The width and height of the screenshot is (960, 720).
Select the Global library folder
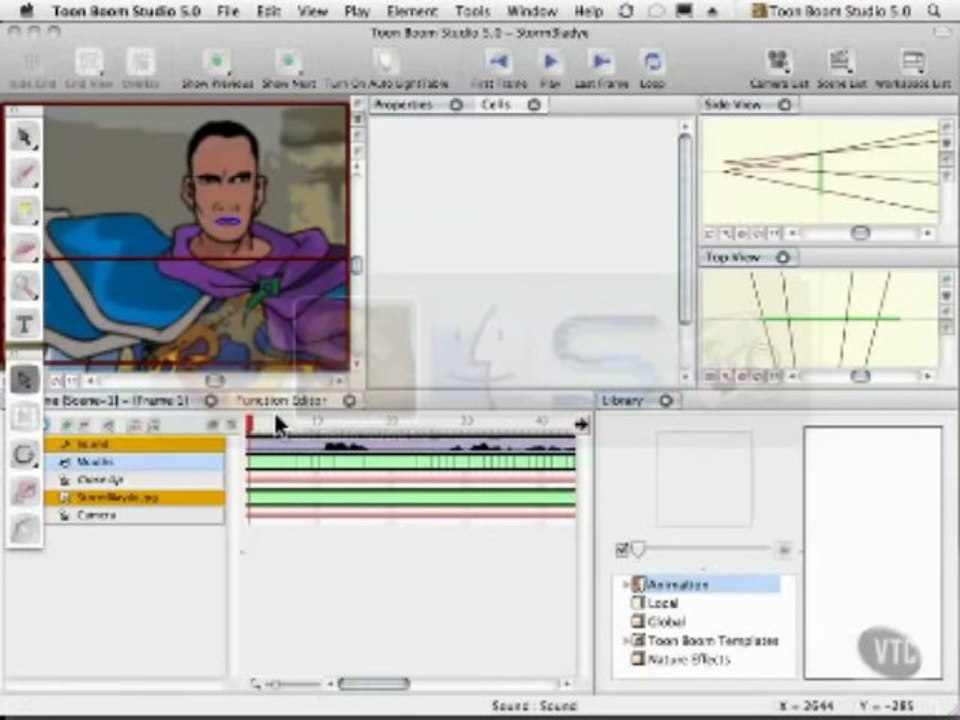[666, 621]
